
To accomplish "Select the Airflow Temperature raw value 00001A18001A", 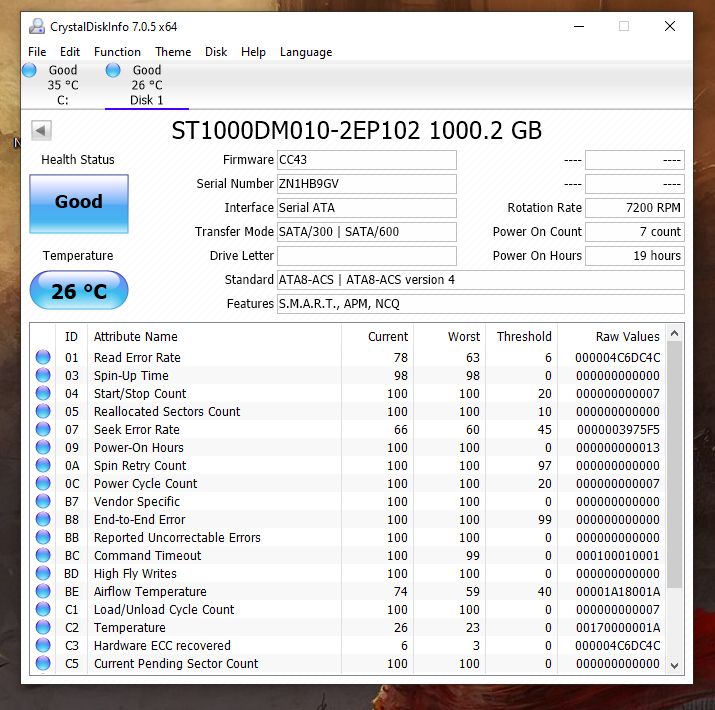I will pyautogui.click(x=618, y=591).
